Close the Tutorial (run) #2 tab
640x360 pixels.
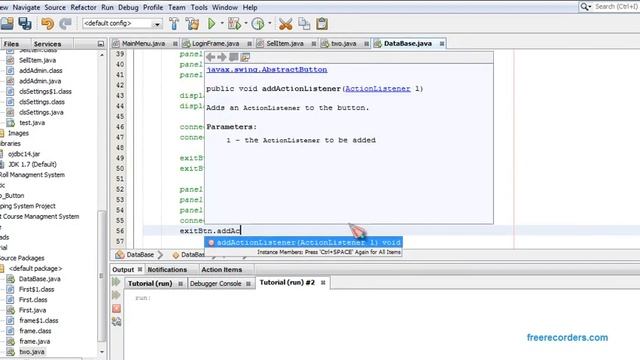(323, 282)
